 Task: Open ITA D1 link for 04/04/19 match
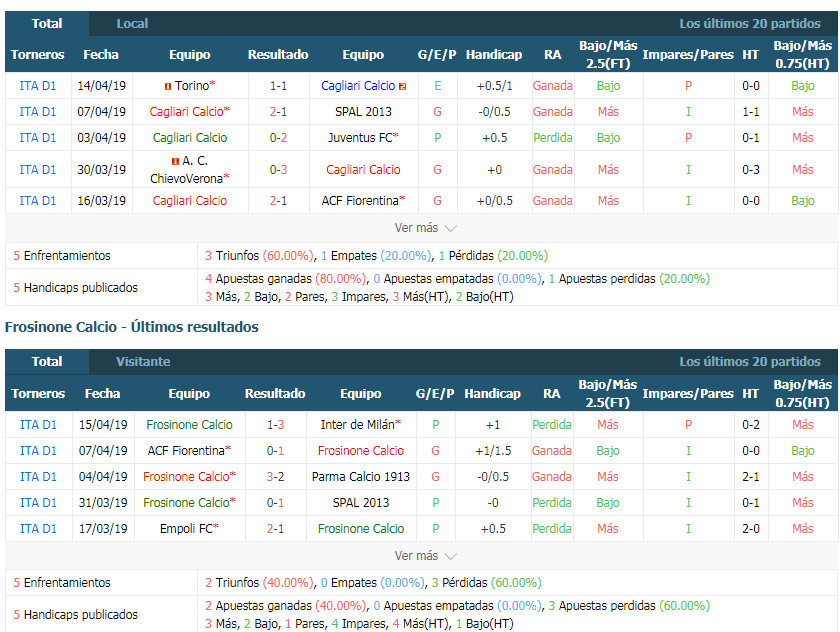point(38,477)
